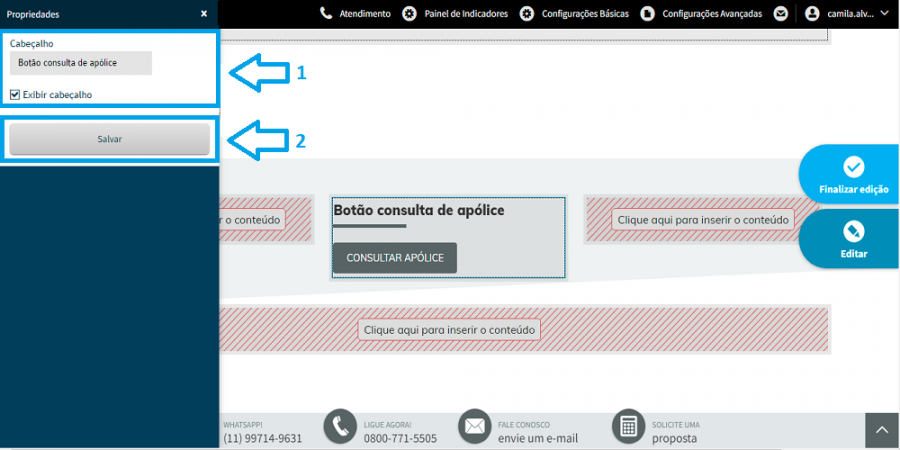
Task: Open Atendimento phone icon
Action: tap(326, 13)
